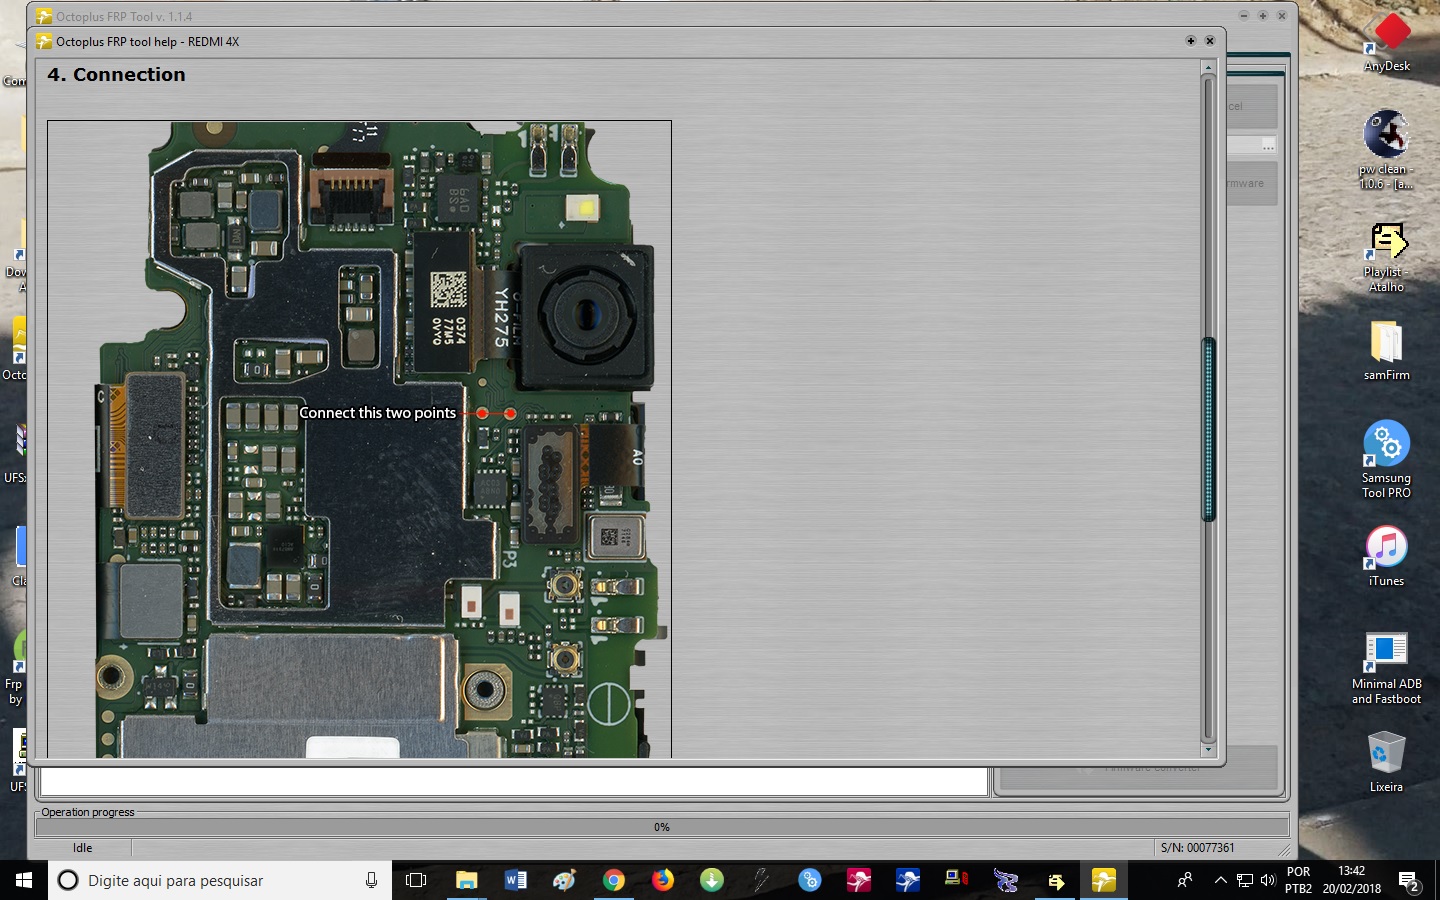Open the Paint palette taskbar icon
This screenshot has width=1440, height=900.
pyautogui.click(x=564, y=880)
